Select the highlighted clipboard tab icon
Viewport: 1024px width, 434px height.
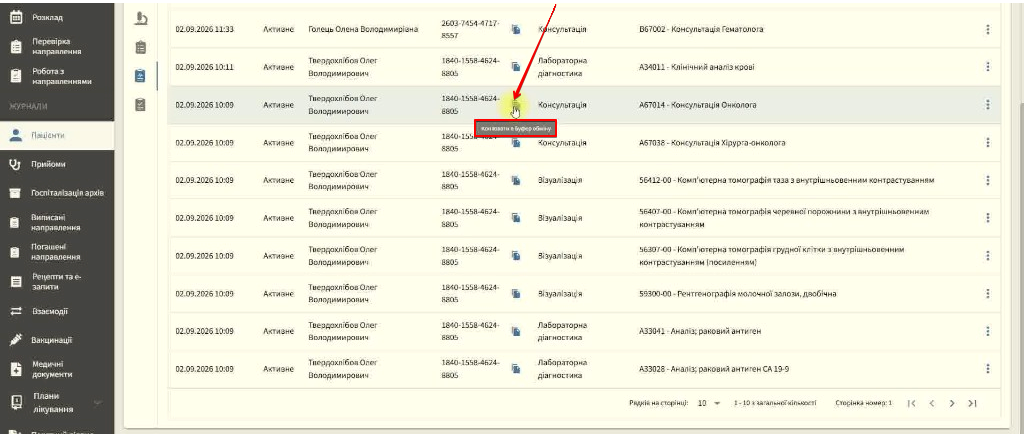(x=140, y=76)
